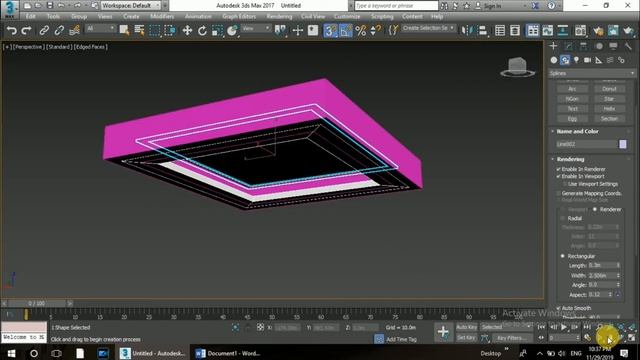Click the Redo arrow in main toolbar

27,31
